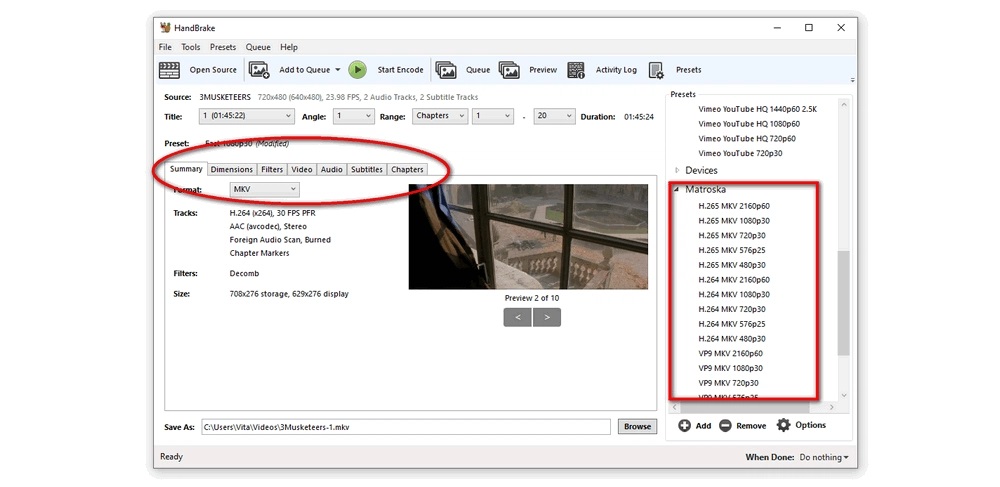Viewport: 1000px width, 487px height.
Task: Open the Activity Log icon
Action: (x=576, y=70)
